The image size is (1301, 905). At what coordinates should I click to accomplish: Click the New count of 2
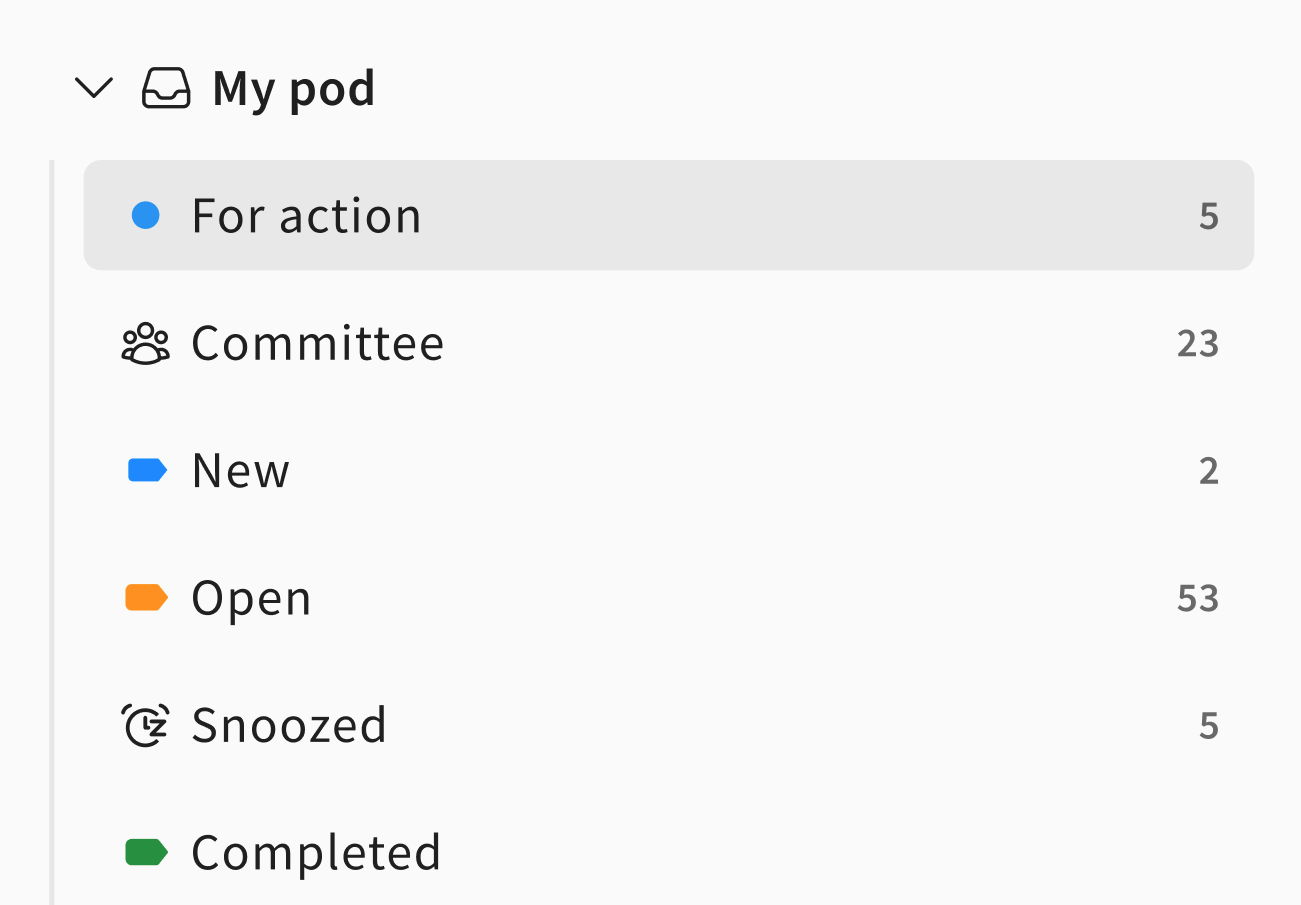coord(1208,470)
